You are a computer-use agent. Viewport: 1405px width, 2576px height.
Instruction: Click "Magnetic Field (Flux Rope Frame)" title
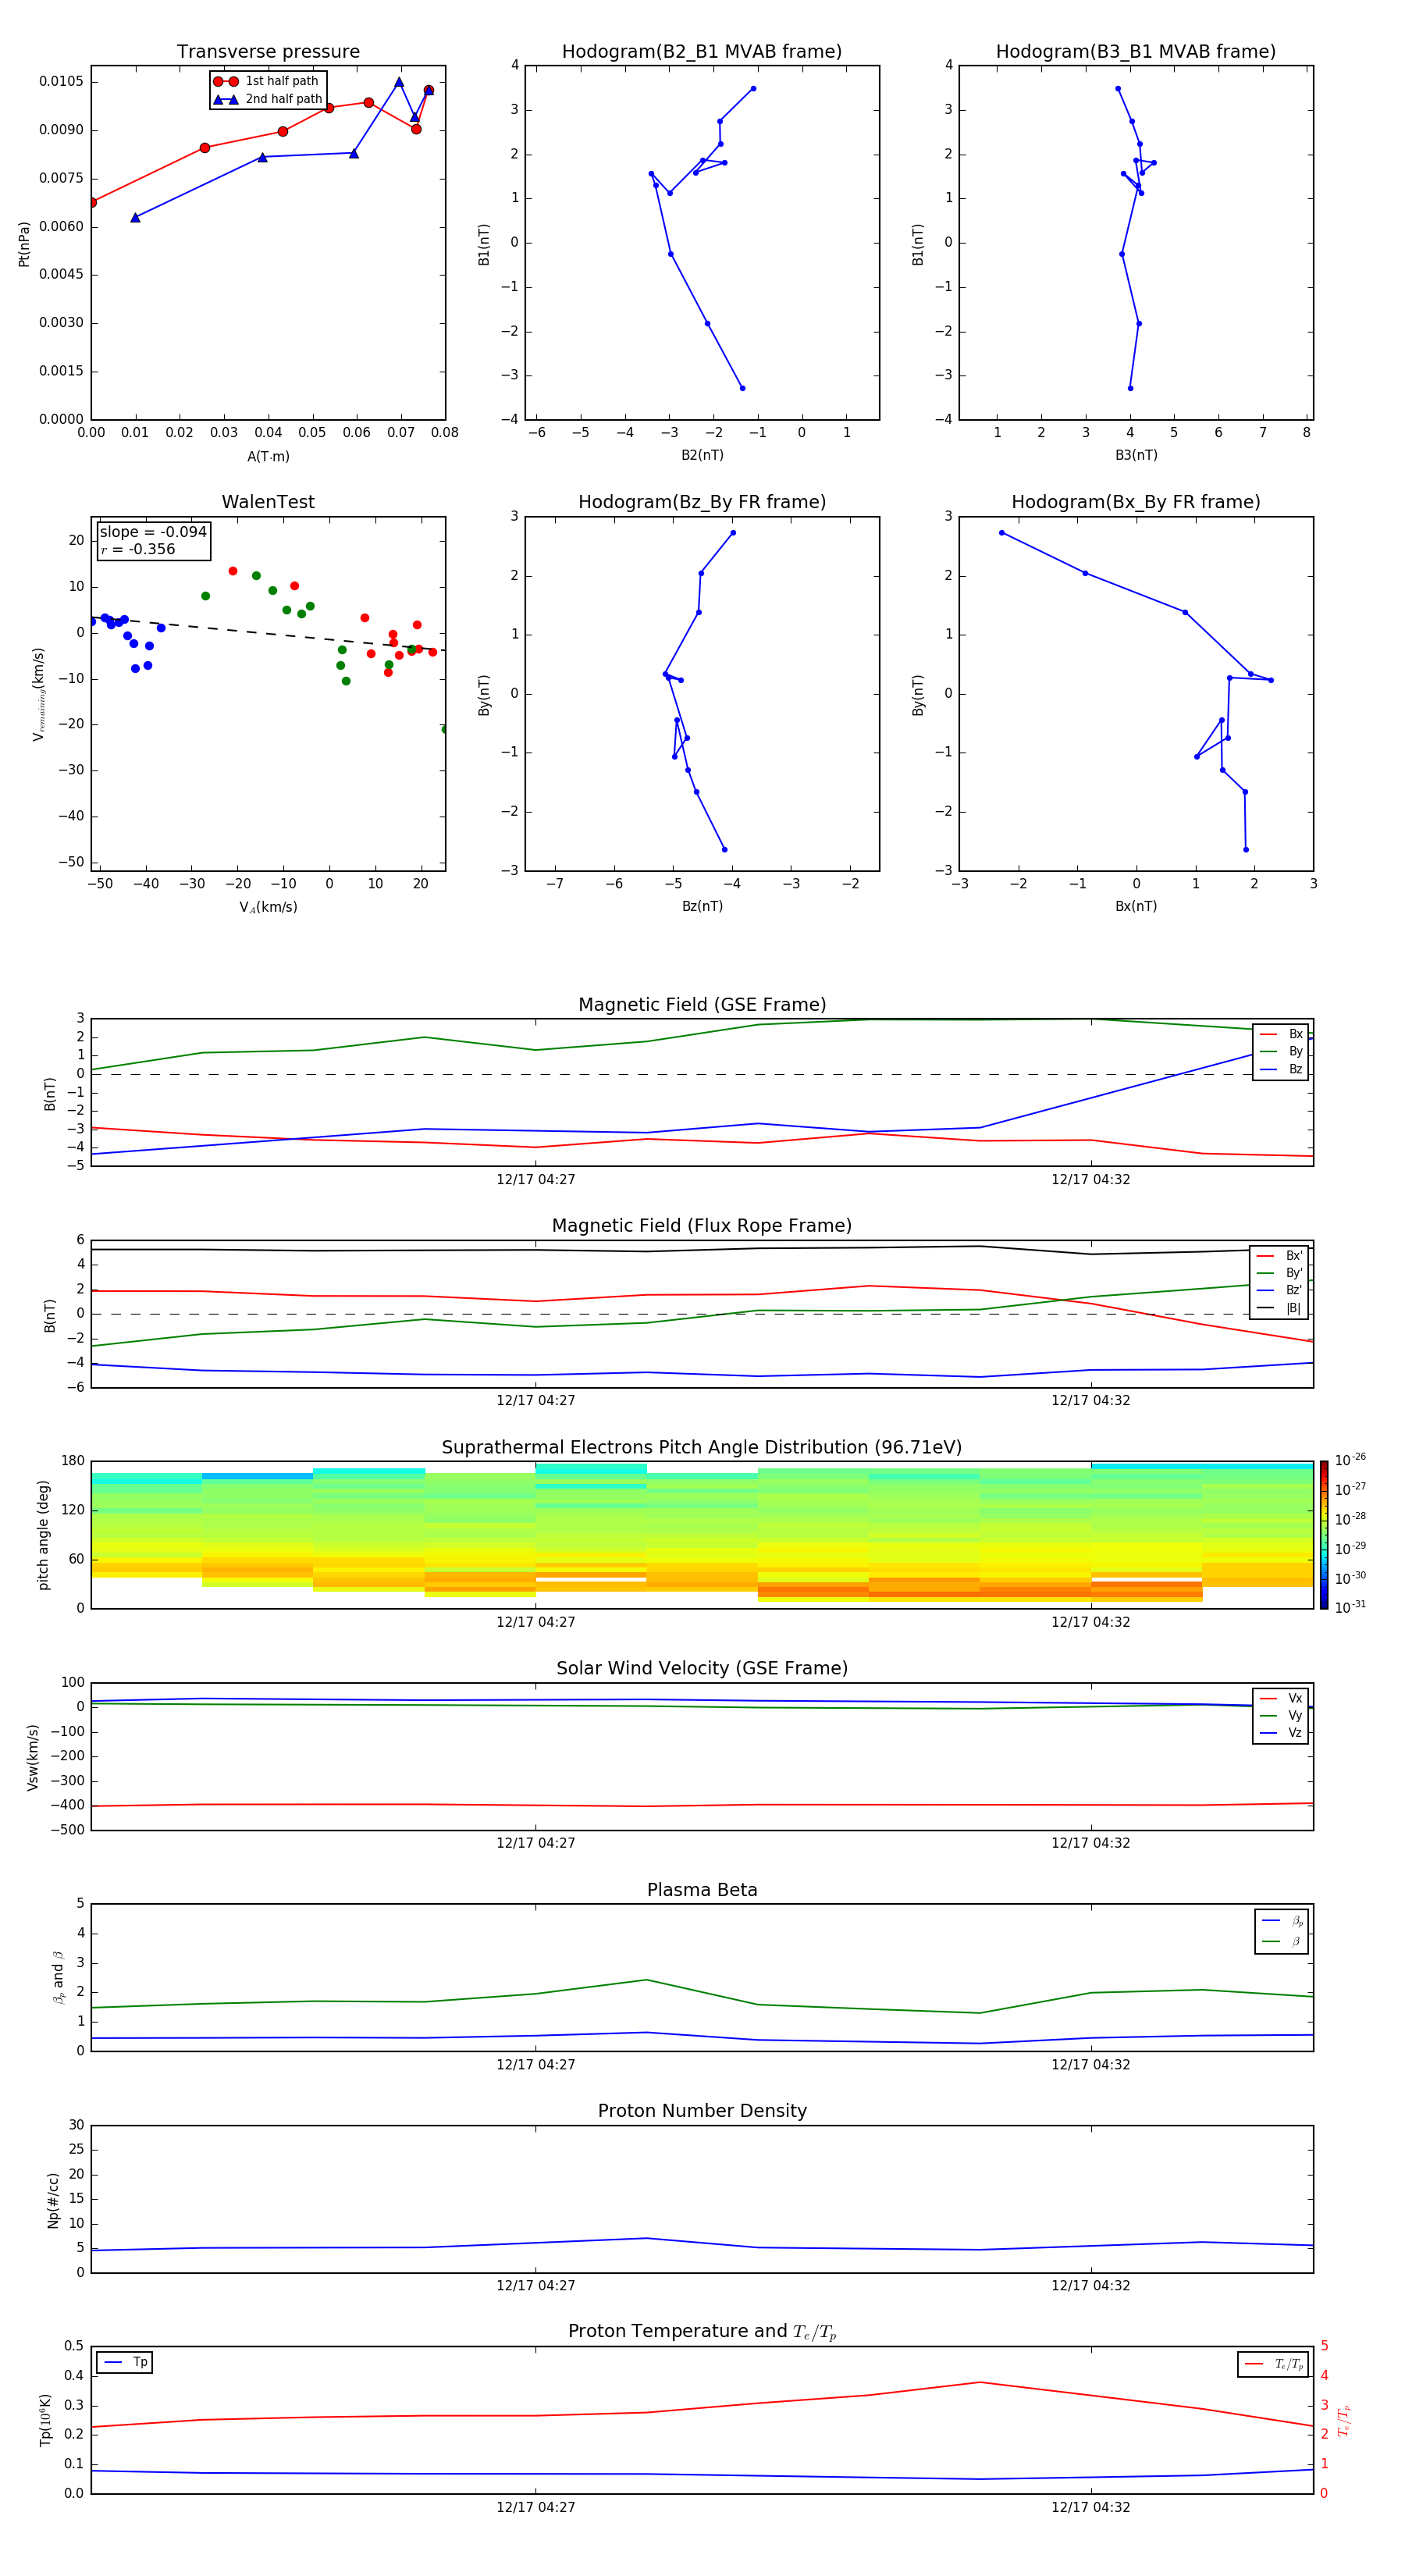702,1226
